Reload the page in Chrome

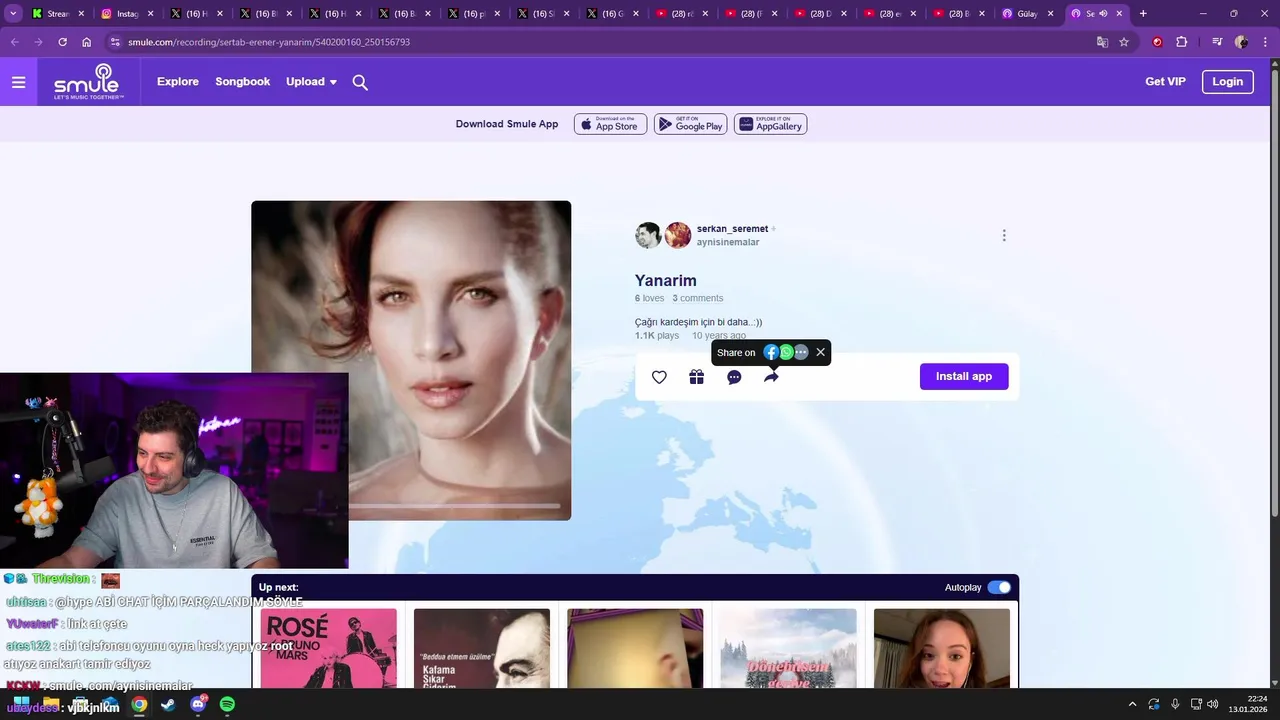(62, 42)
